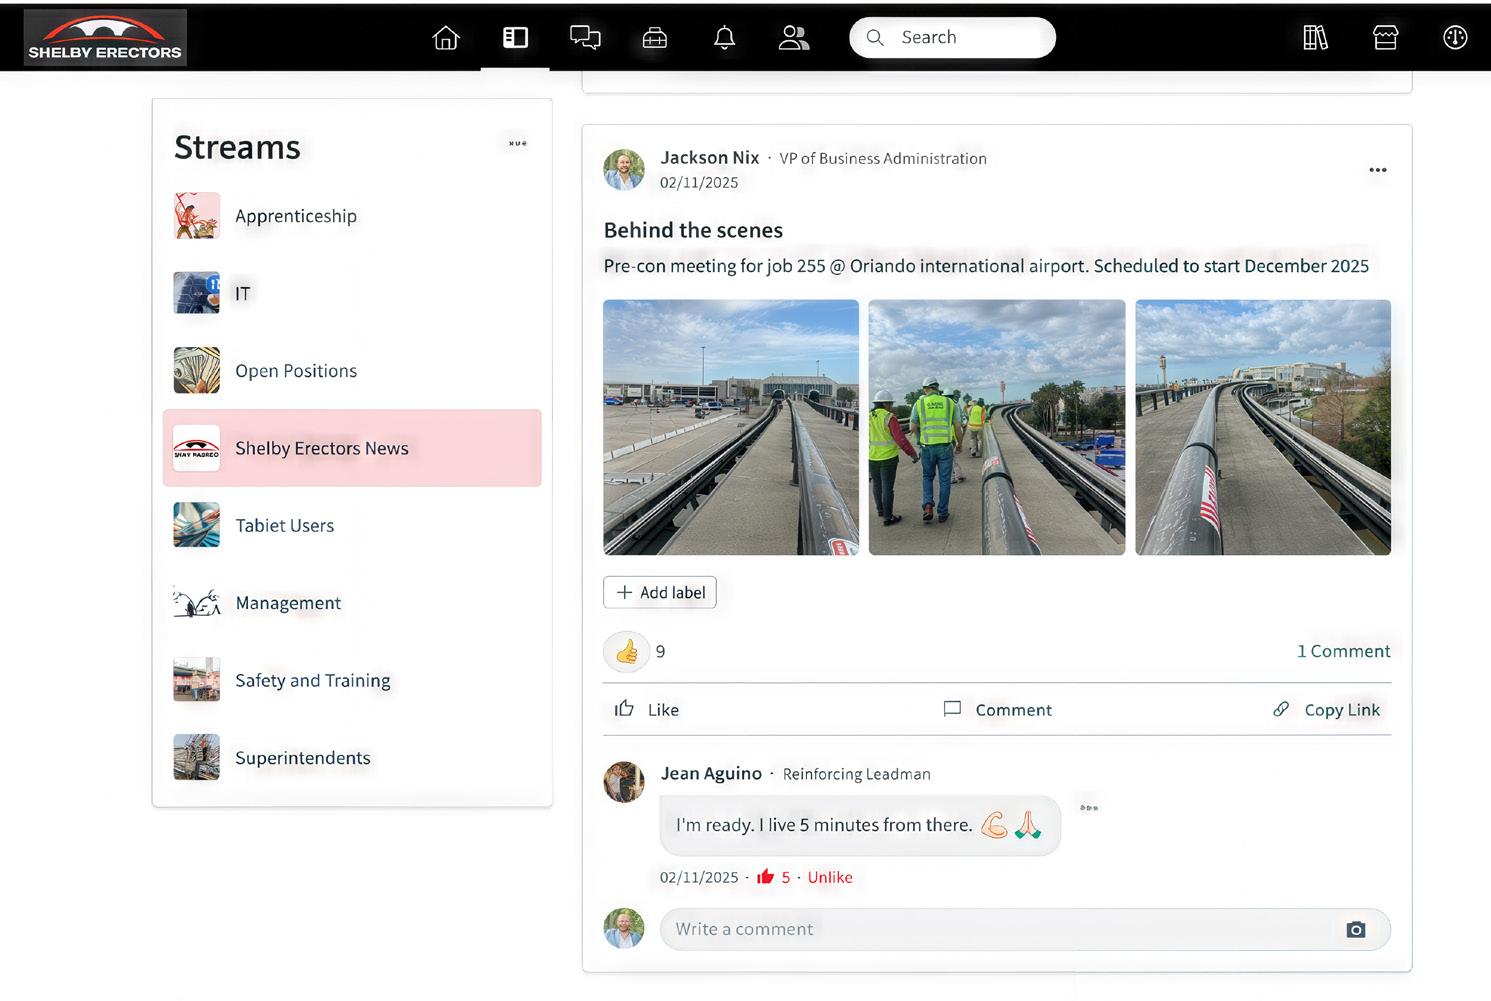Go to the Home icon in top navigation
This screenshot has width=1491, height=1001.
(x=446, y=38)
